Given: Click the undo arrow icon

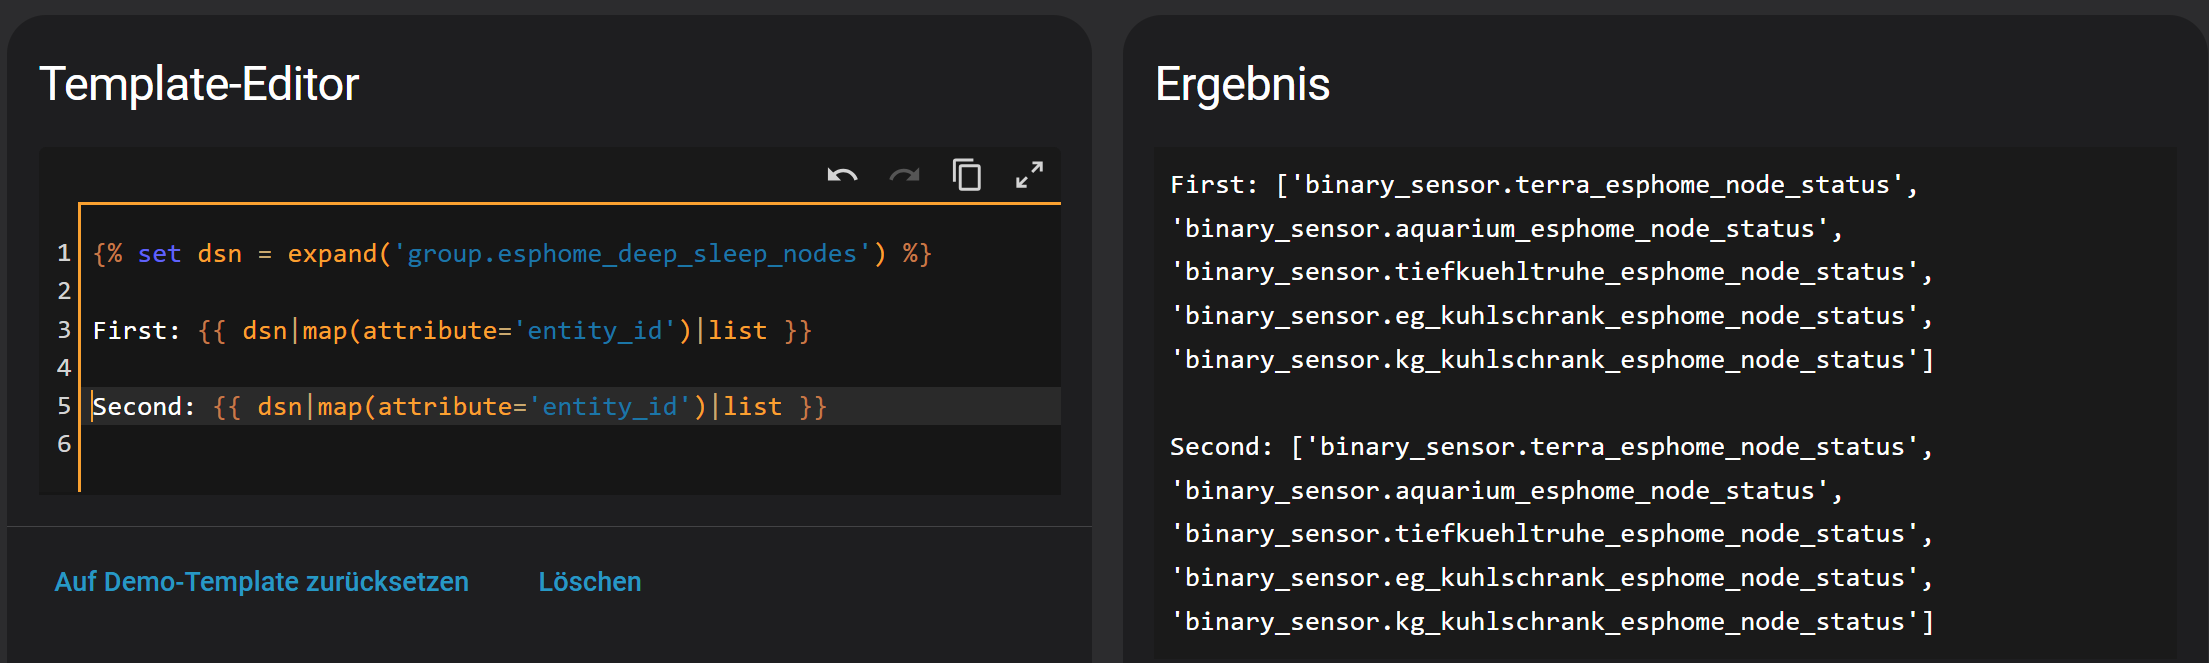Looking at the screenshot, I should (x=842, y=176).
